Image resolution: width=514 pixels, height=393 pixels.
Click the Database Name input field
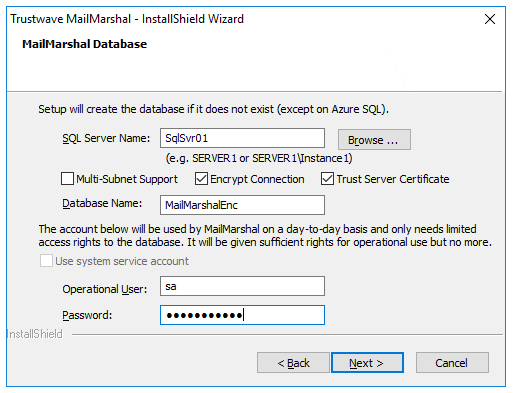pos(242,205)
